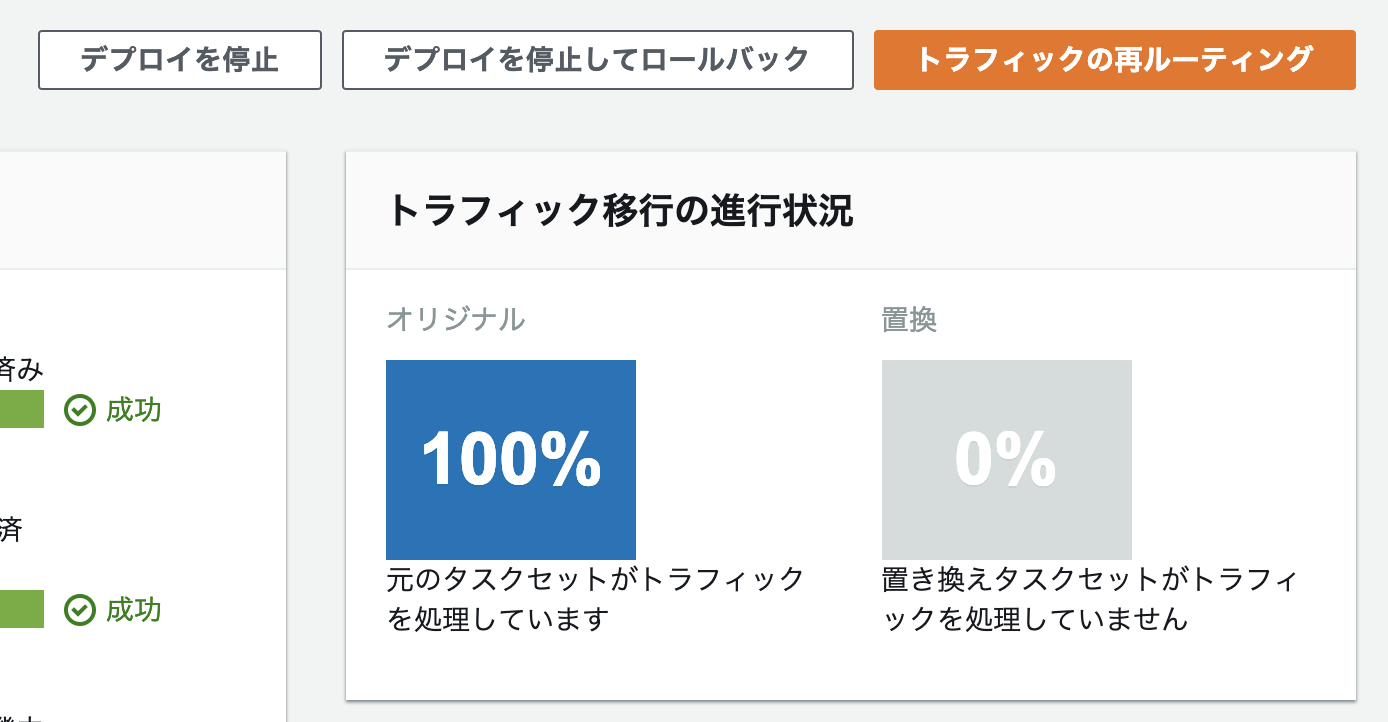
Task: Click the partially visible 済み step text
Action: (x=21, y=369)
